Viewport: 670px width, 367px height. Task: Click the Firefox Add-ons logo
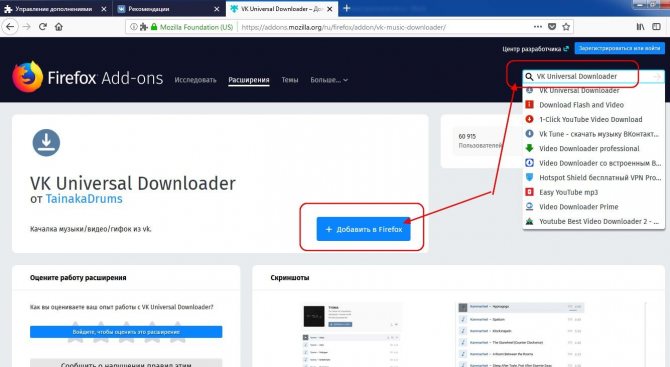tap(88, 78)
